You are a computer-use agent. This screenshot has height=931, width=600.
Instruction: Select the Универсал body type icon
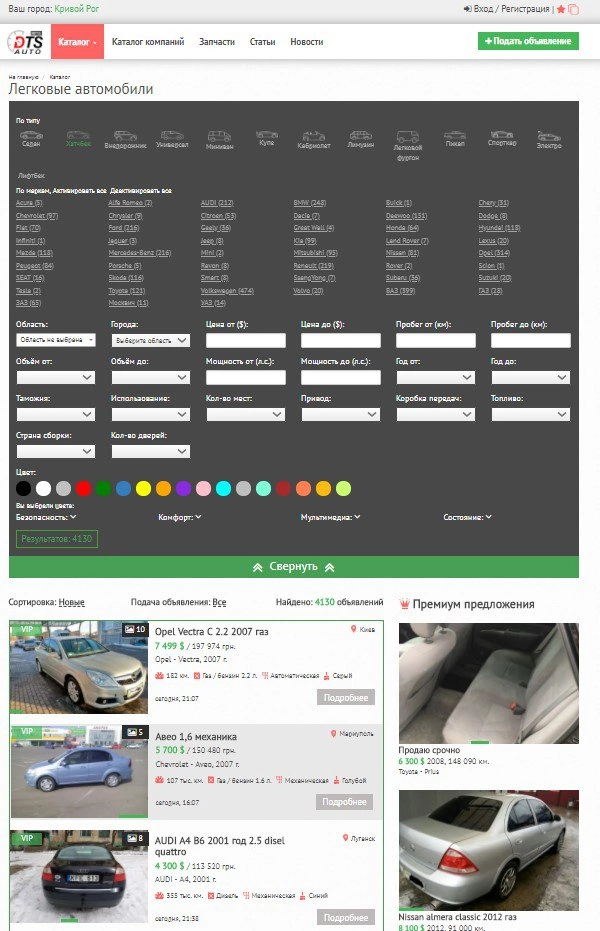coord(172,135)
